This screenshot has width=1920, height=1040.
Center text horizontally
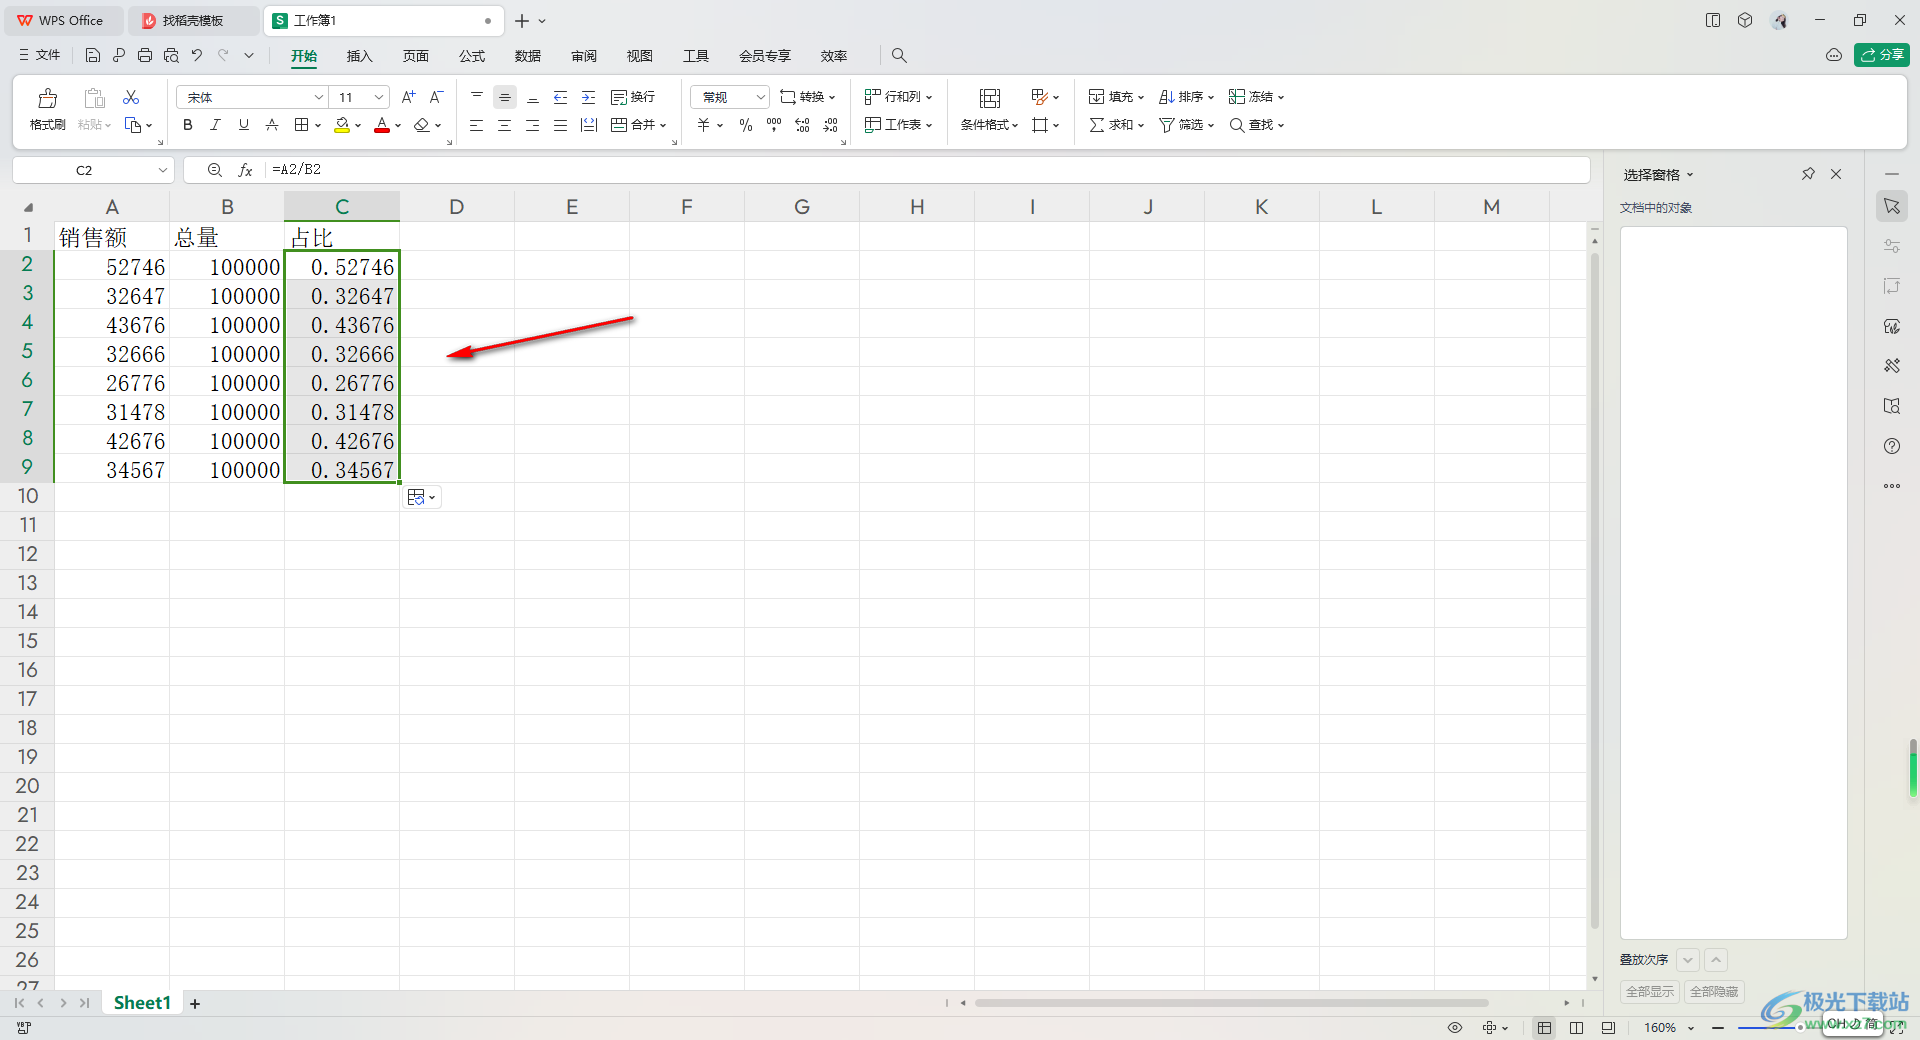coord(505,125)
